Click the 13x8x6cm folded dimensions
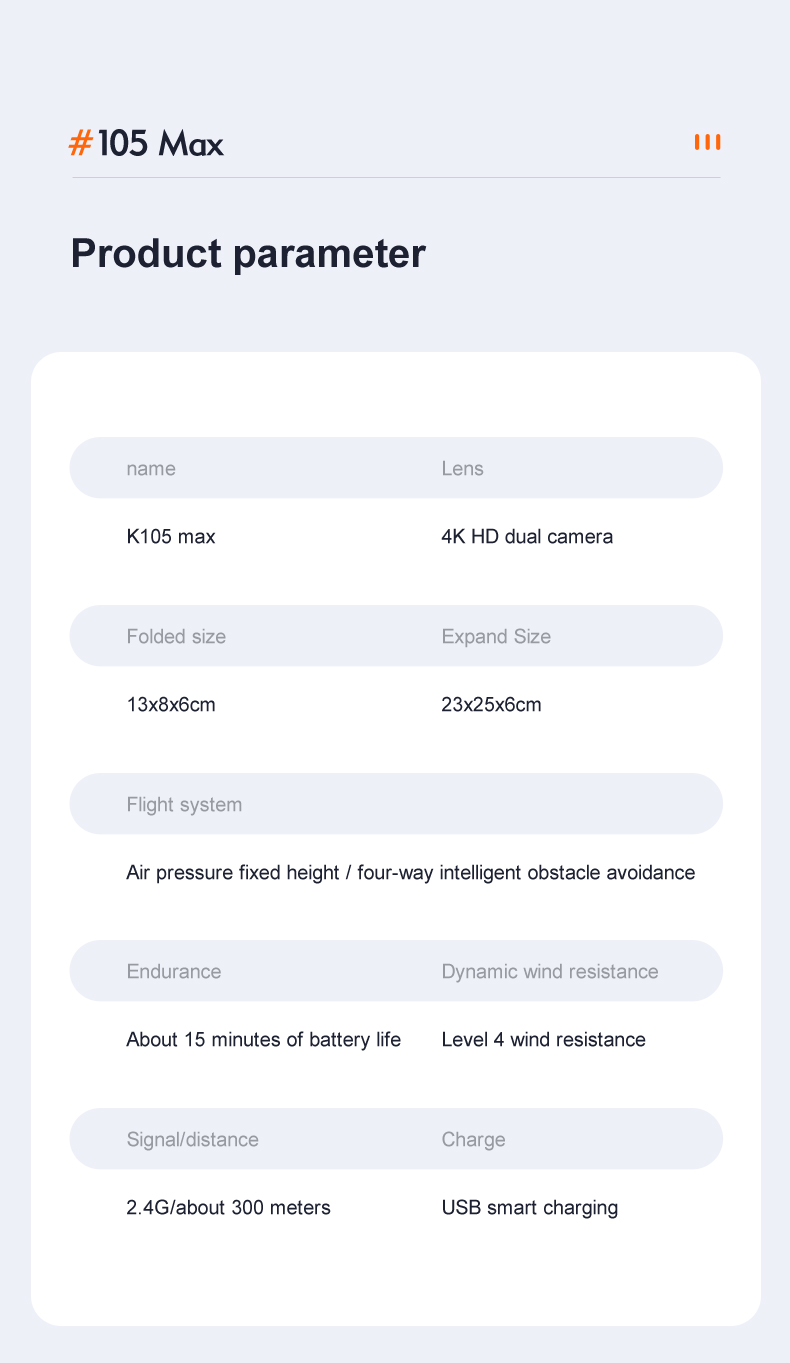Viewport: 790px width, 1363px height. tap(171, 705)
